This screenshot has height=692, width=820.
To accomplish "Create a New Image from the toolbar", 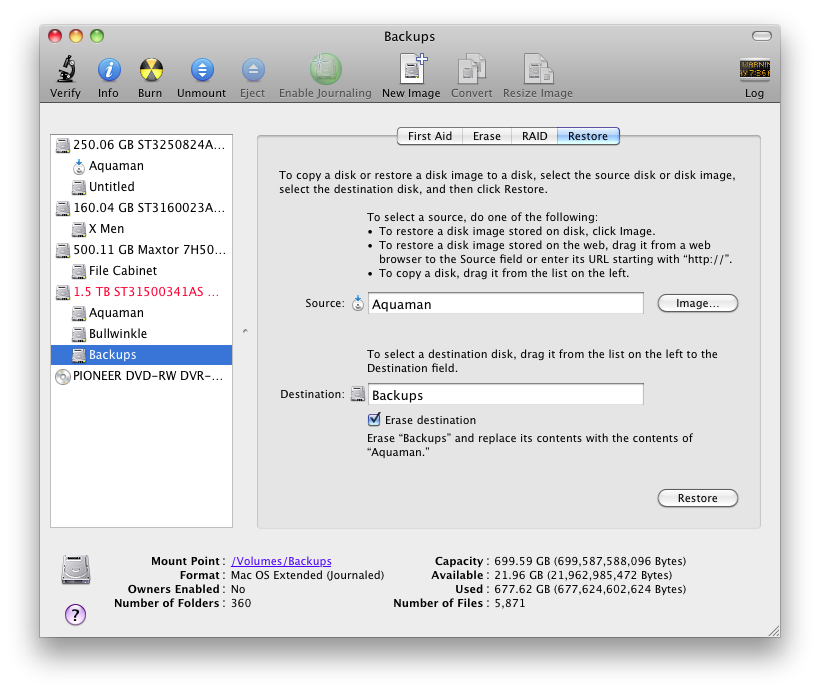I will tap(413, 69).
